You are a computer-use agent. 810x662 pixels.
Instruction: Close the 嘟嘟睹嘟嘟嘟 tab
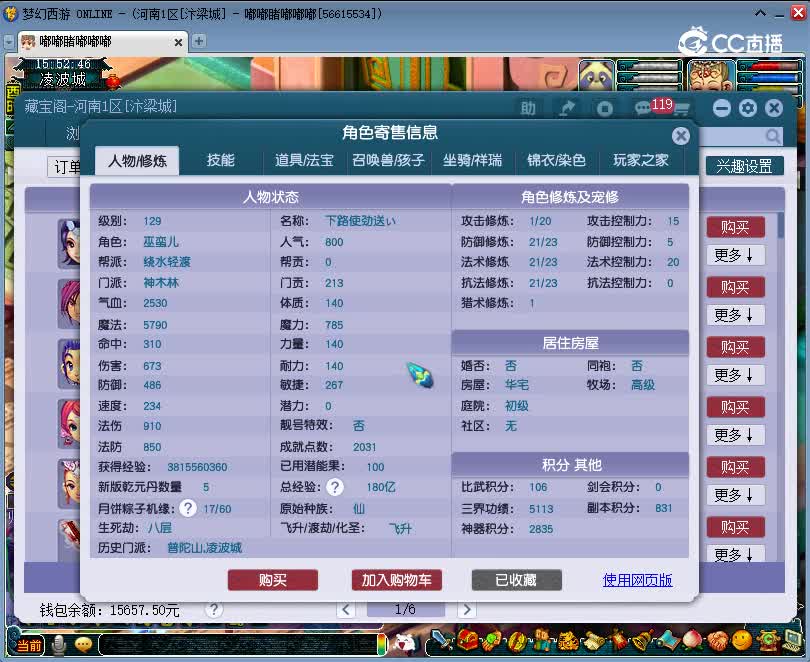[178, 42]
